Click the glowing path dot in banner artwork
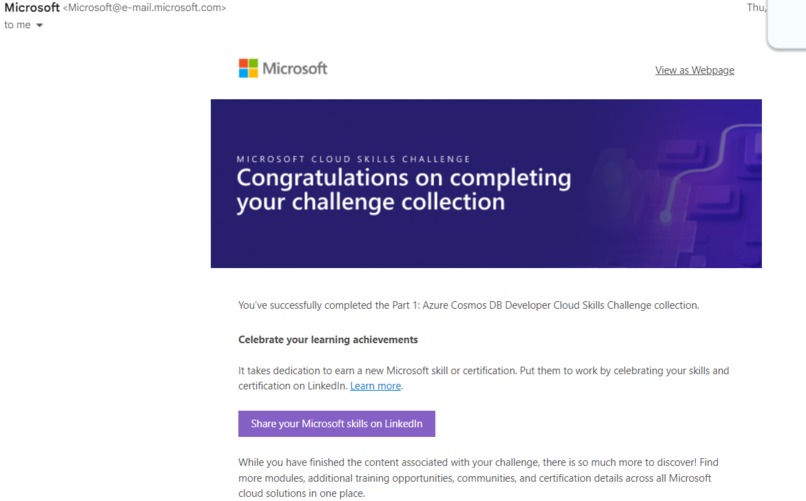The height and width of the screenshot is (501, 806). [x=666, y=216]
